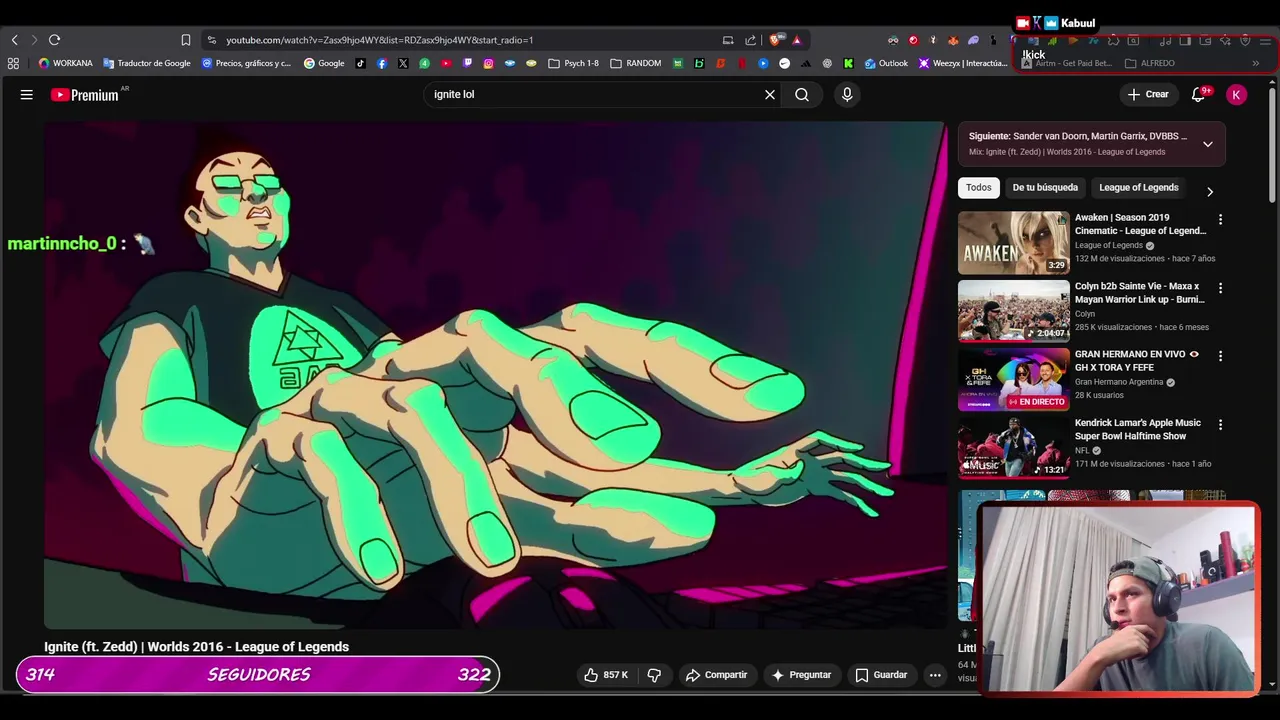Viewport: 1280px width, 720px height.
Task: Click the video title Ignite (ft. Zedd)
Action: 196,647
